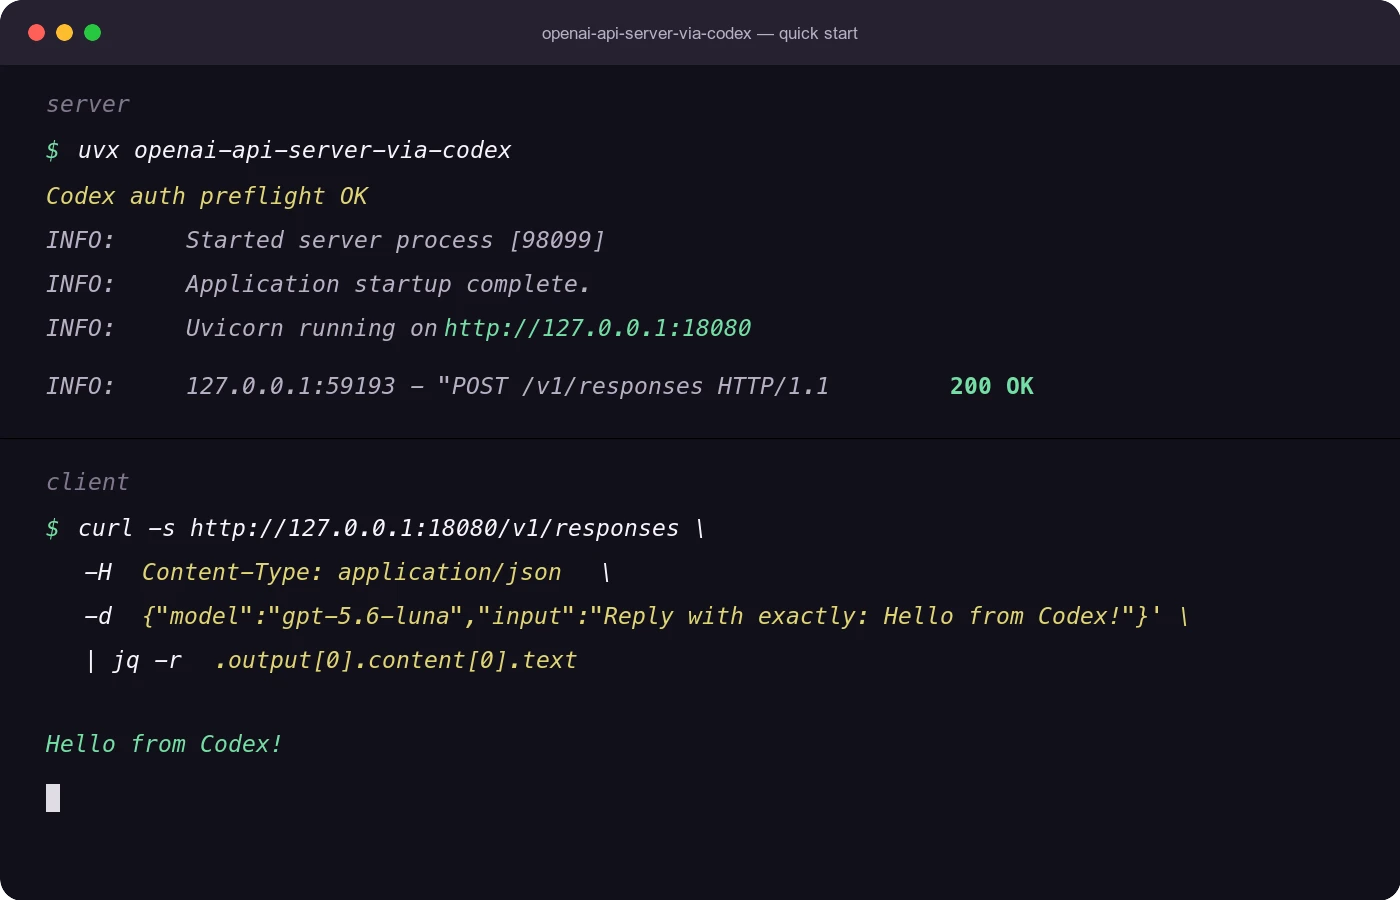1400x900 pixels.
Task: Click the JSON payload with gpt-5.6-luna
Action: (x=652, y=616)
